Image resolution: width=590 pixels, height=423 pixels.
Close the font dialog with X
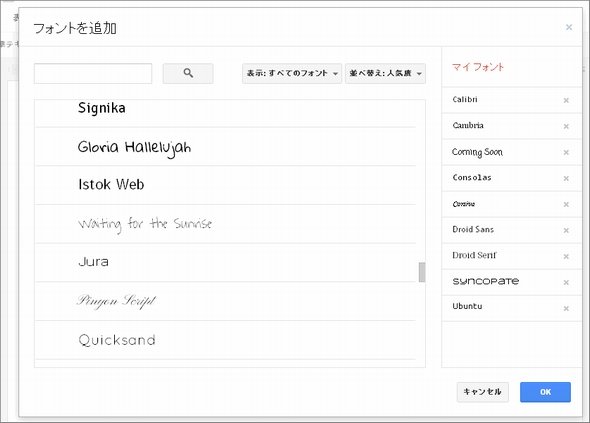(x=569, y=27)
